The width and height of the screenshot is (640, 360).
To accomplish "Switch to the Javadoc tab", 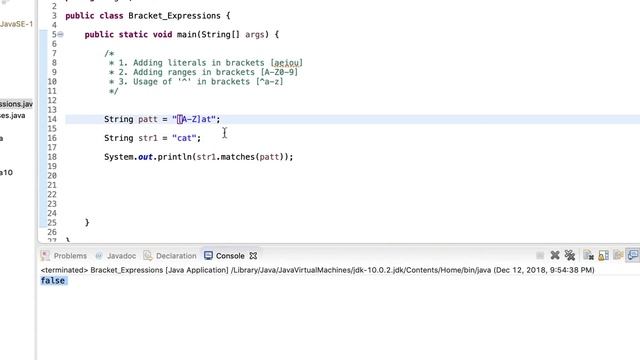I will tap(121, 256).
